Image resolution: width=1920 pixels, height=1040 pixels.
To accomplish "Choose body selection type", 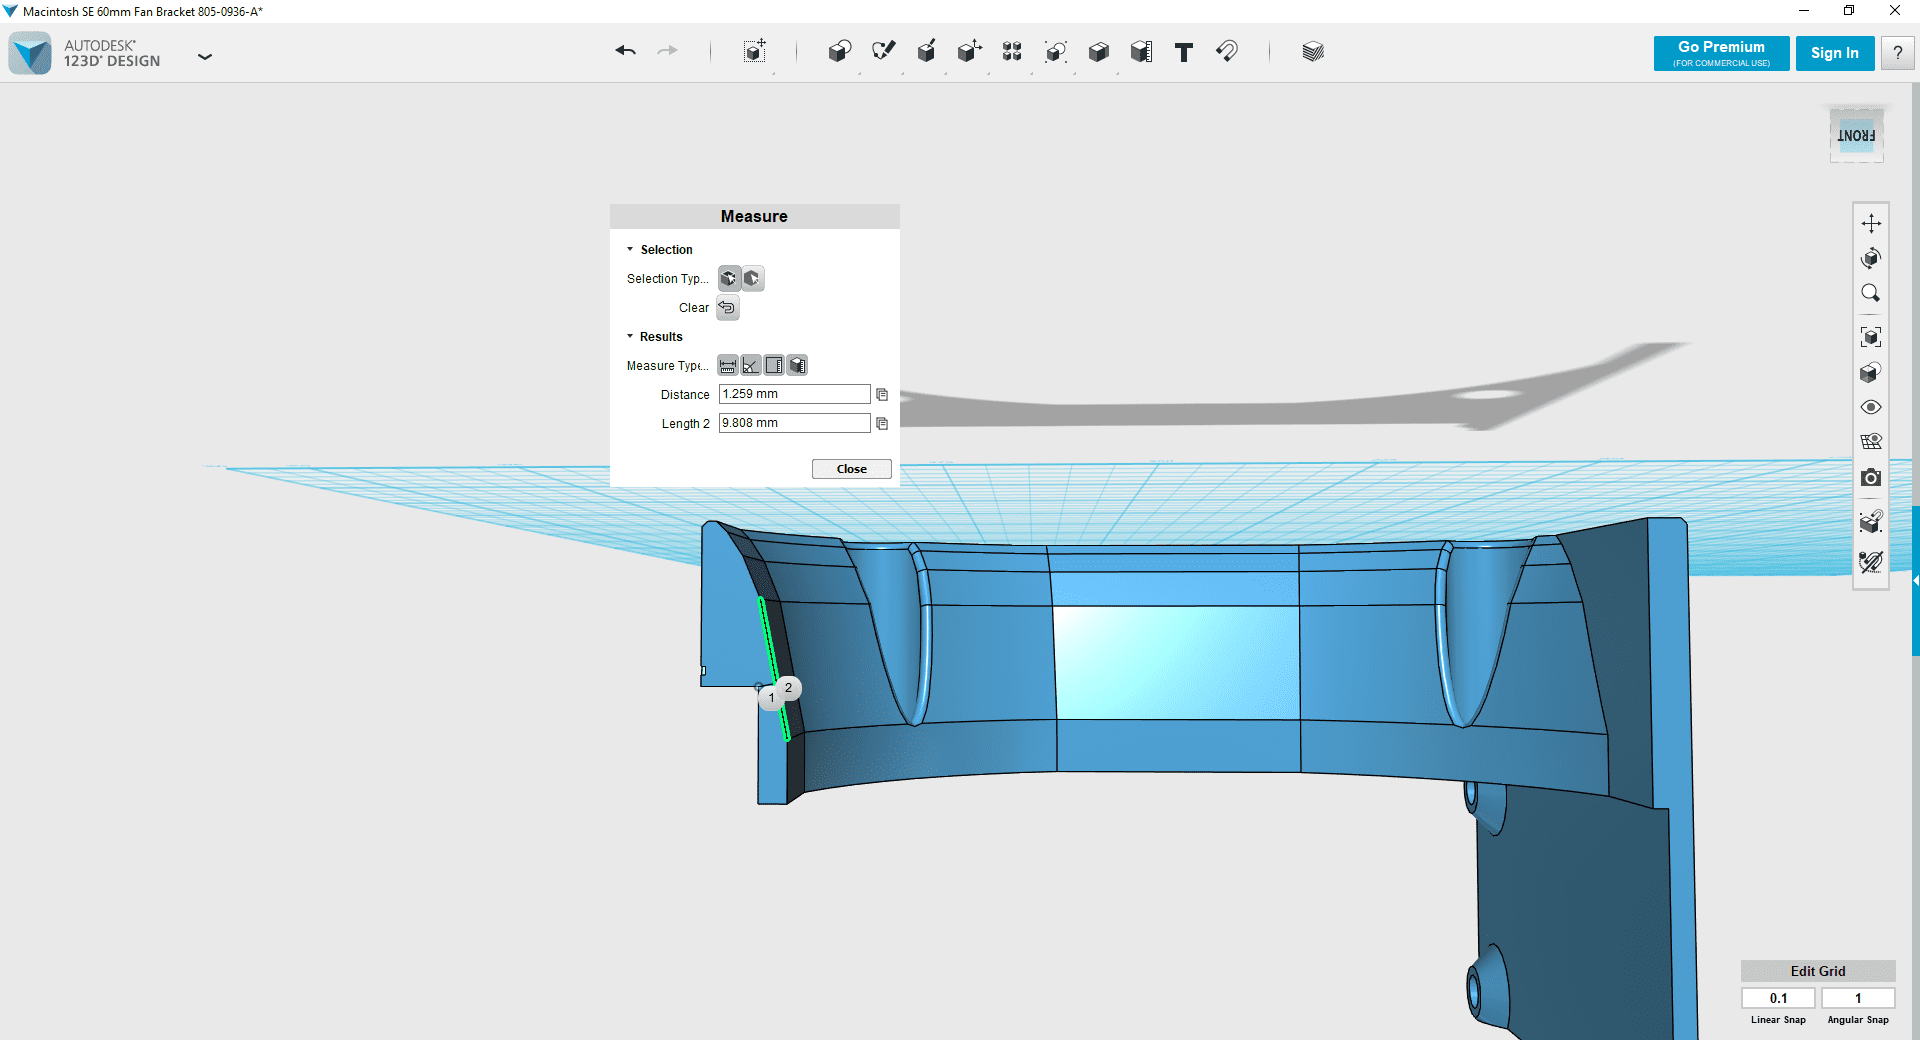I will point(753,278).
